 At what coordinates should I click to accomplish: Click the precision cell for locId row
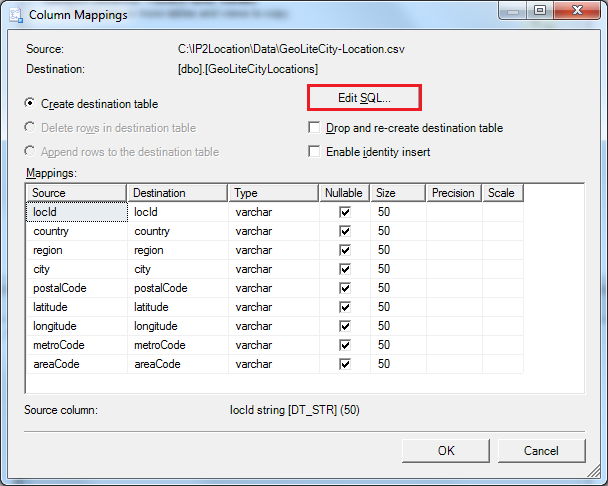pyautogui.click(x=454, y=212)
